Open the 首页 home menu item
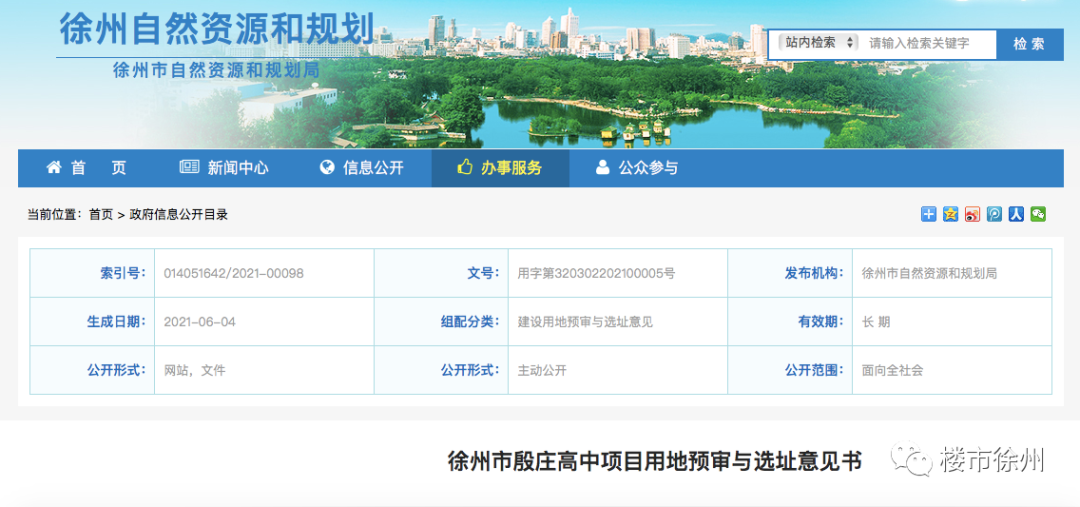Screen dimensions: 1080x507 pos(87,168)
